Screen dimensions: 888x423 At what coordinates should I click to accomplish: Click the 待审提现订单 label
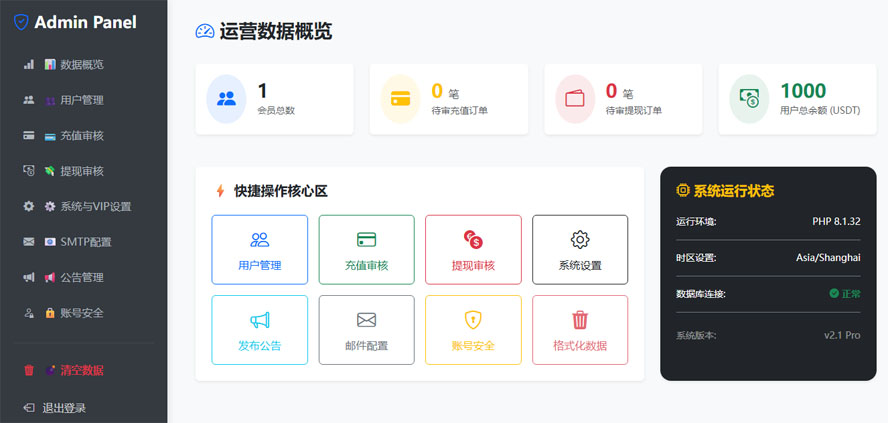click(x=634, y=110)
